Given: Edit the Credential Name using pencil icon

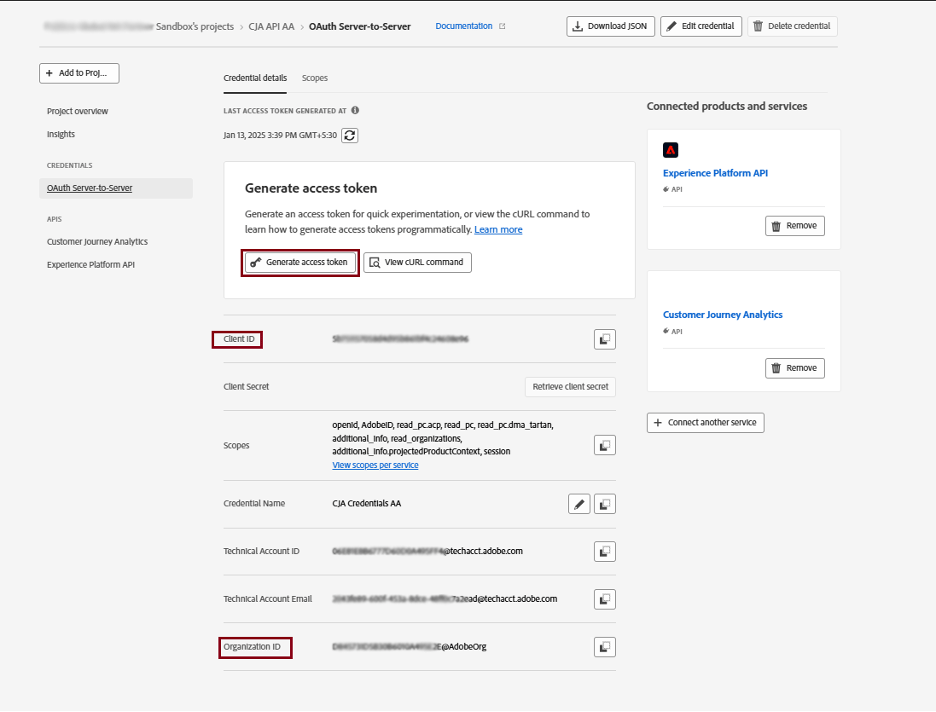Looking at the screenshot, I should point(579,503).
